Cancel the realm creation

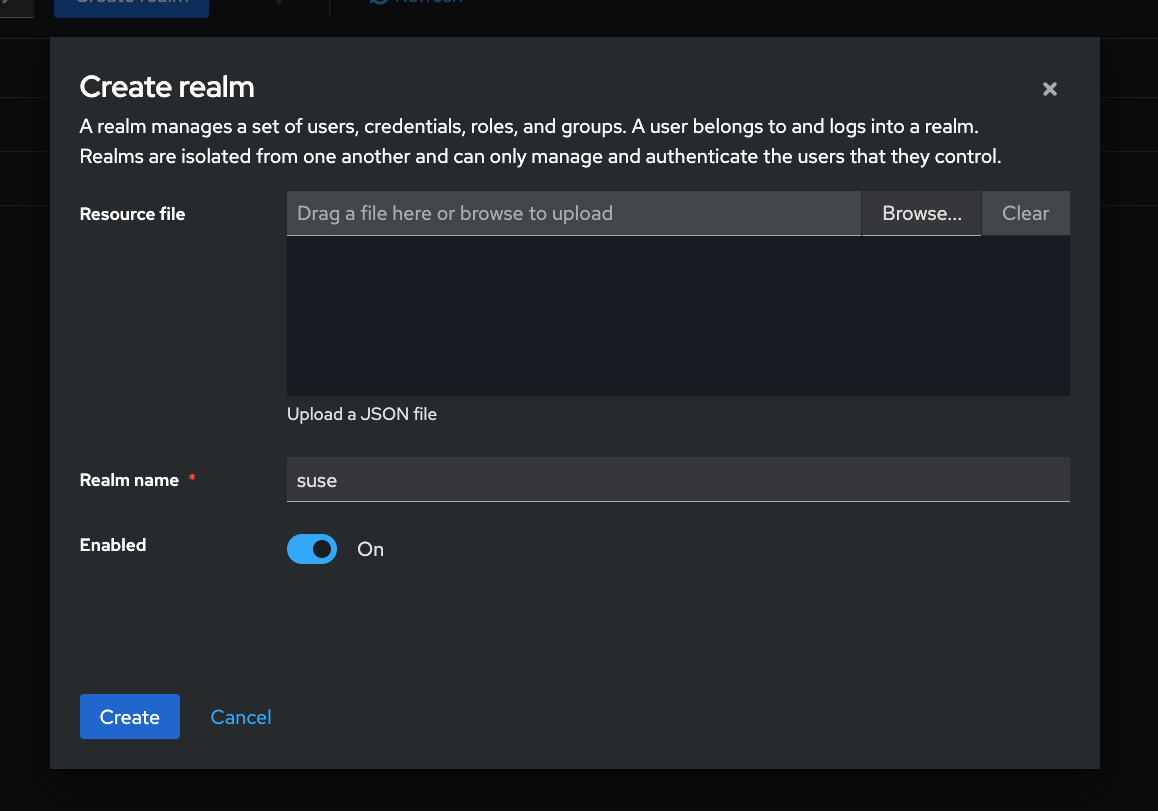(x=241, y=717)
